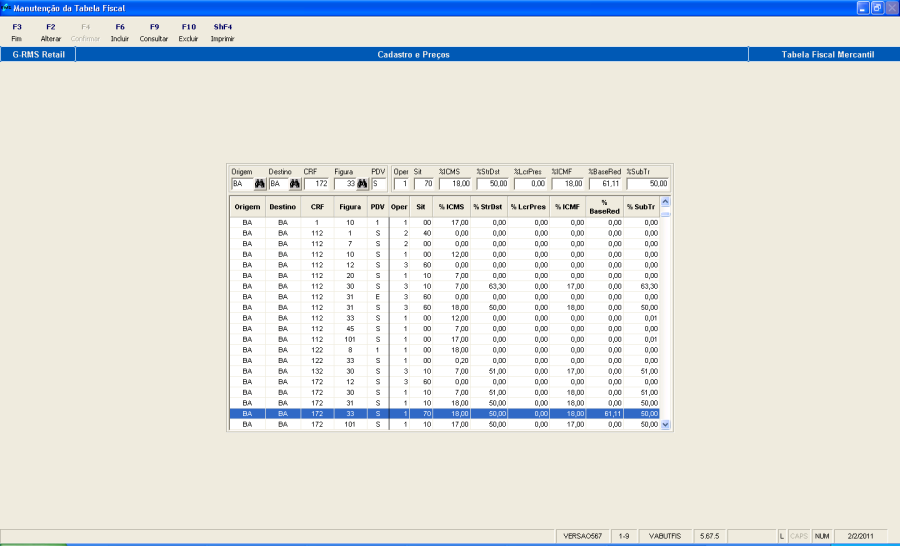Viewport: 900px width, 546px height.
Task: Select row CRF 172 Figura 30
Action: point(444,393)
